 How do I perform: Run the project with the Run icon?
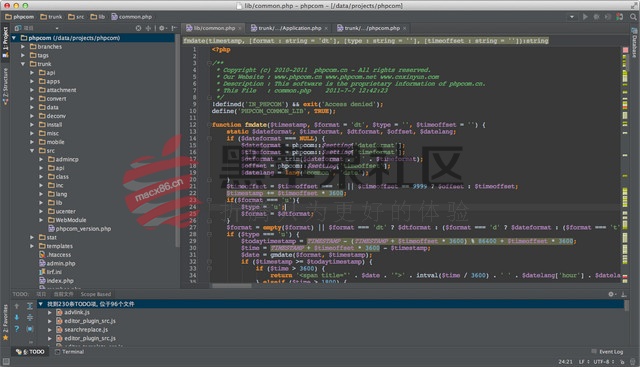[585, 17]
